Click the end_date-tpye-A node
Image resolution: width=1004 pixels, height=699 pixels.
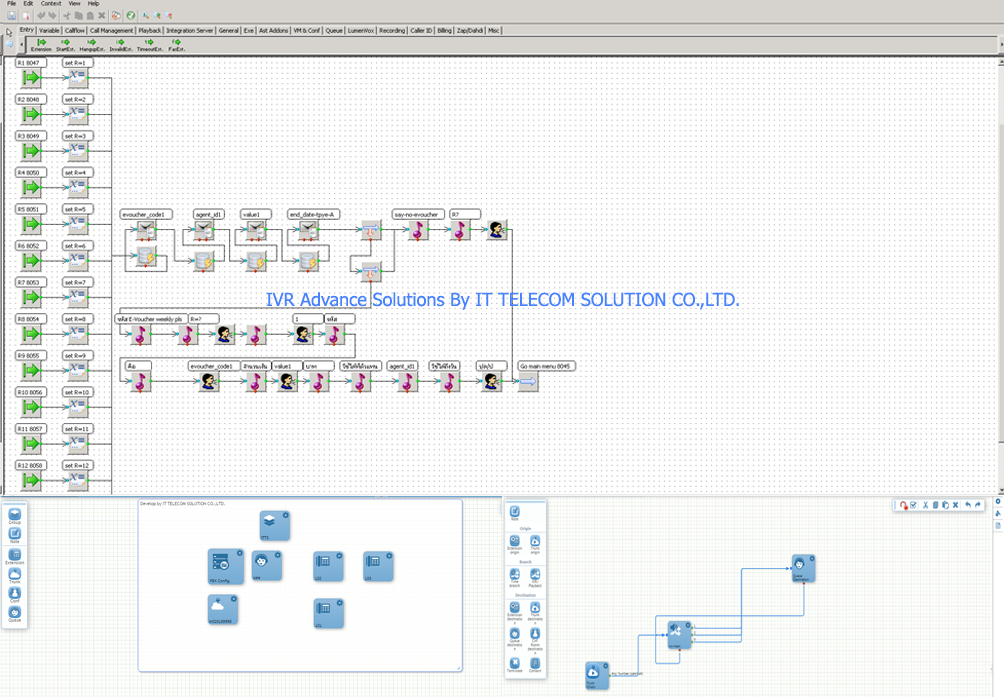[309, 230]
